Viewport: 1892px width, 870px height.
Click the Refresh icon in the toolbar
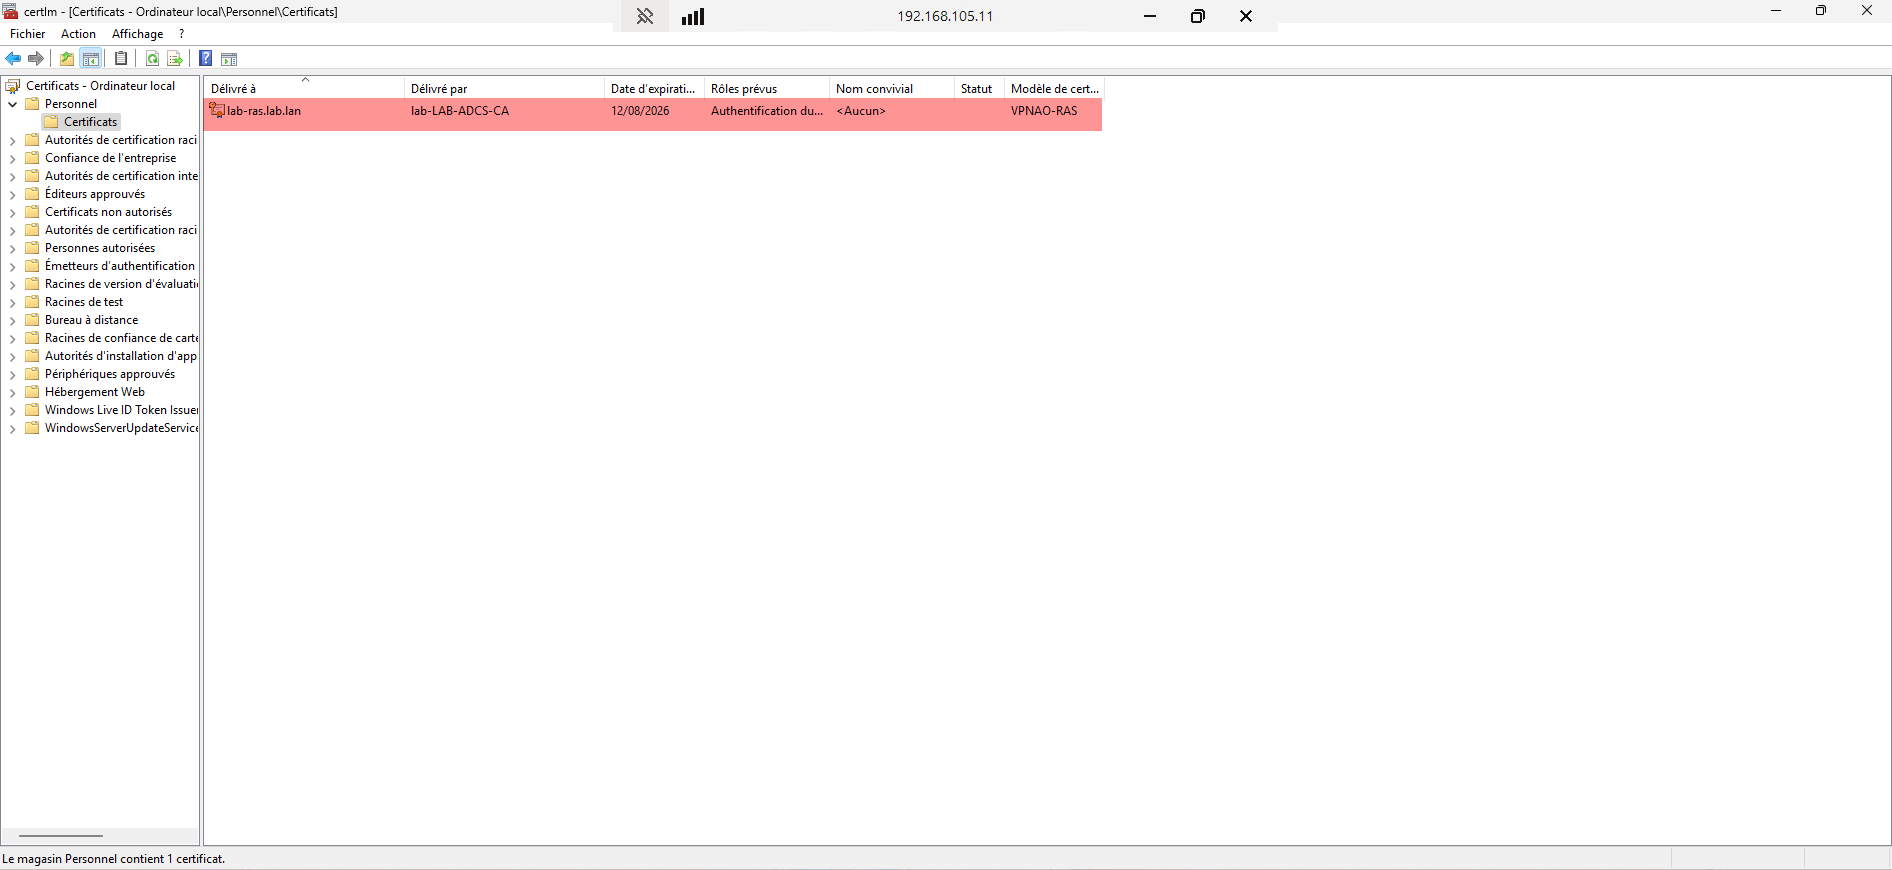tap(152, 59)
